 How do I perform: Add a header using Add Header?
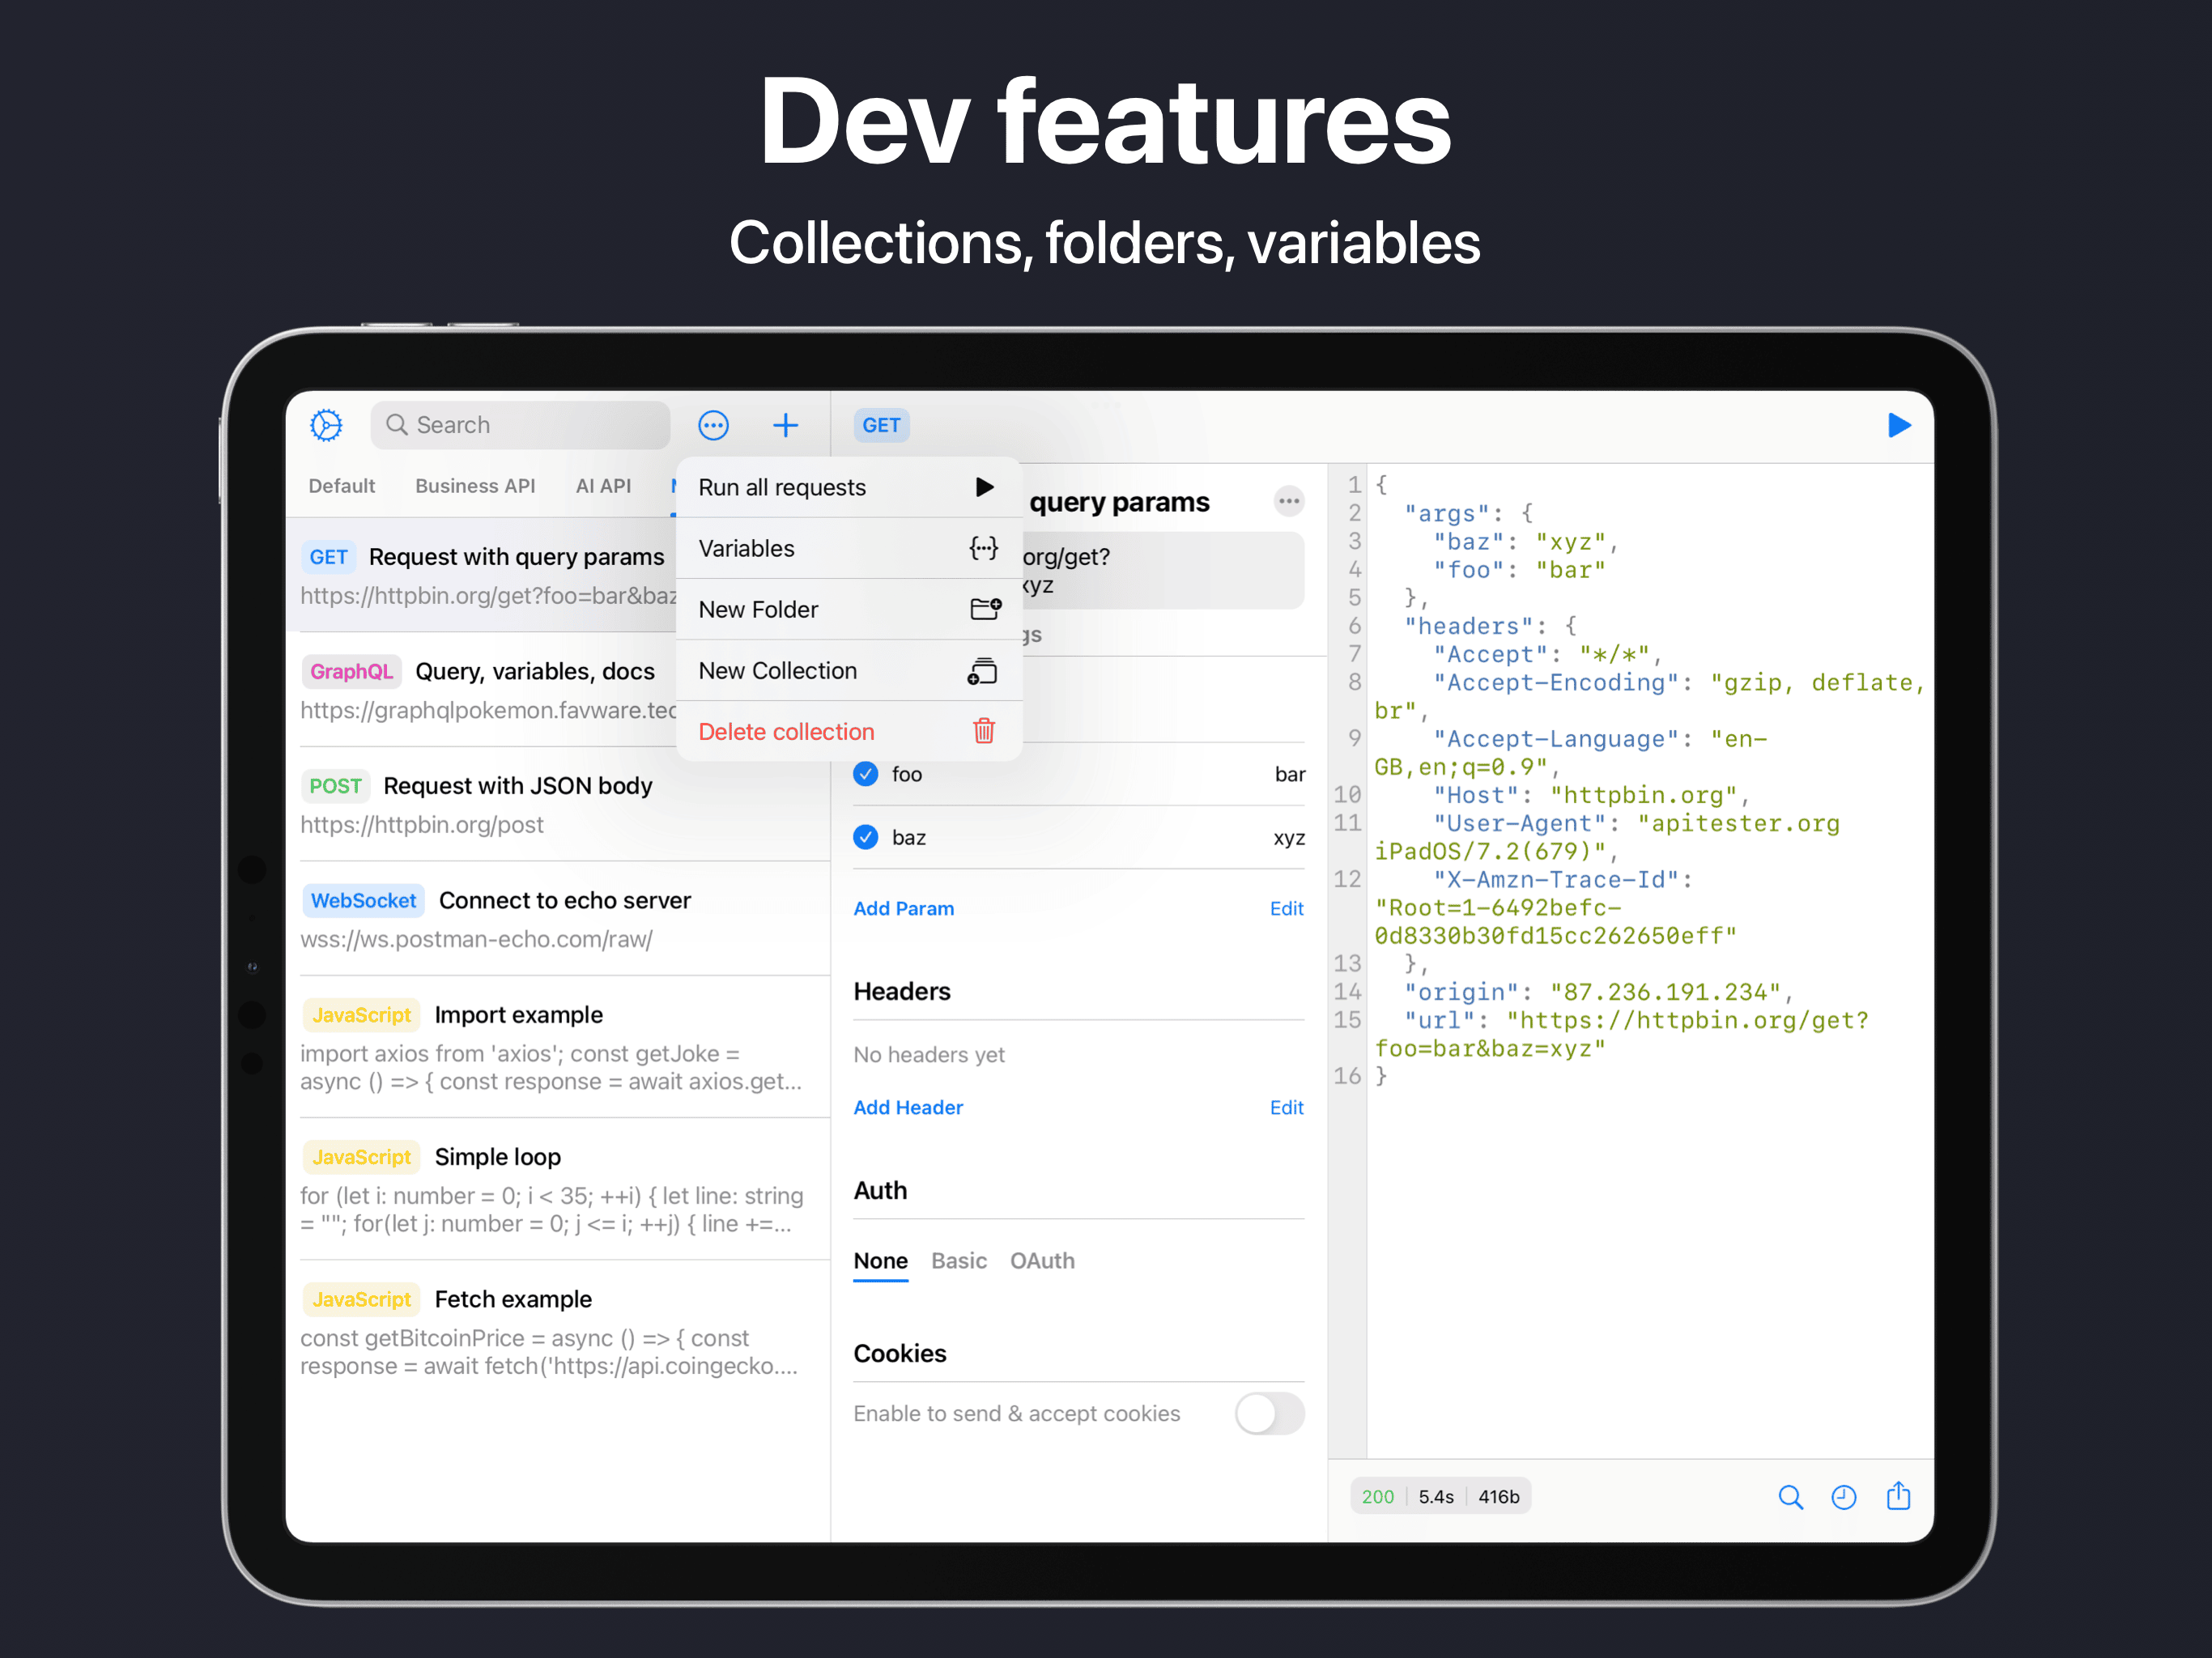pyautogui.click(x=908, y=1107)
